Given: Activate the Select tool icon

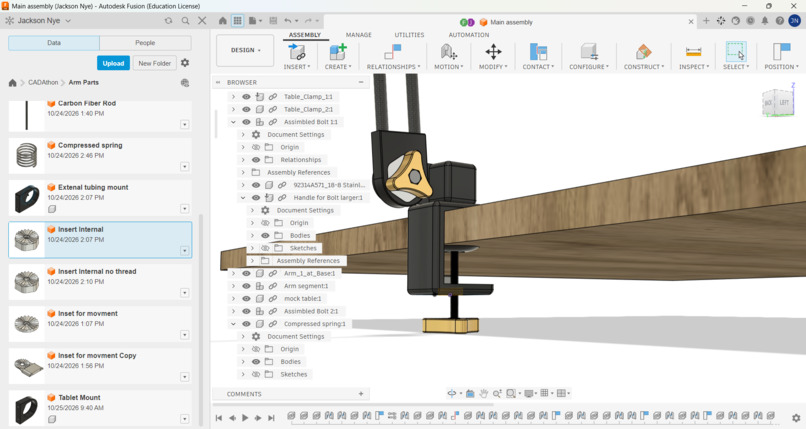Looking at the screenshot, I should 736,52.
